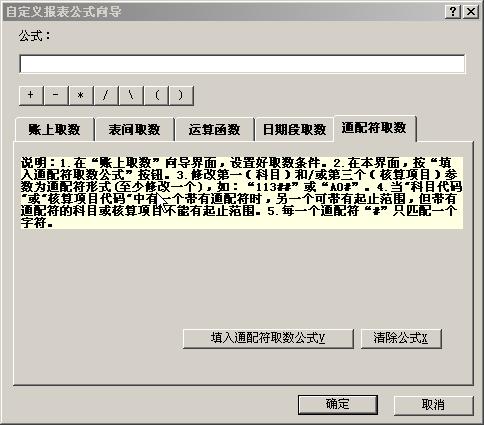Click the 说明 instruction text area

click(x=242, y=193)
